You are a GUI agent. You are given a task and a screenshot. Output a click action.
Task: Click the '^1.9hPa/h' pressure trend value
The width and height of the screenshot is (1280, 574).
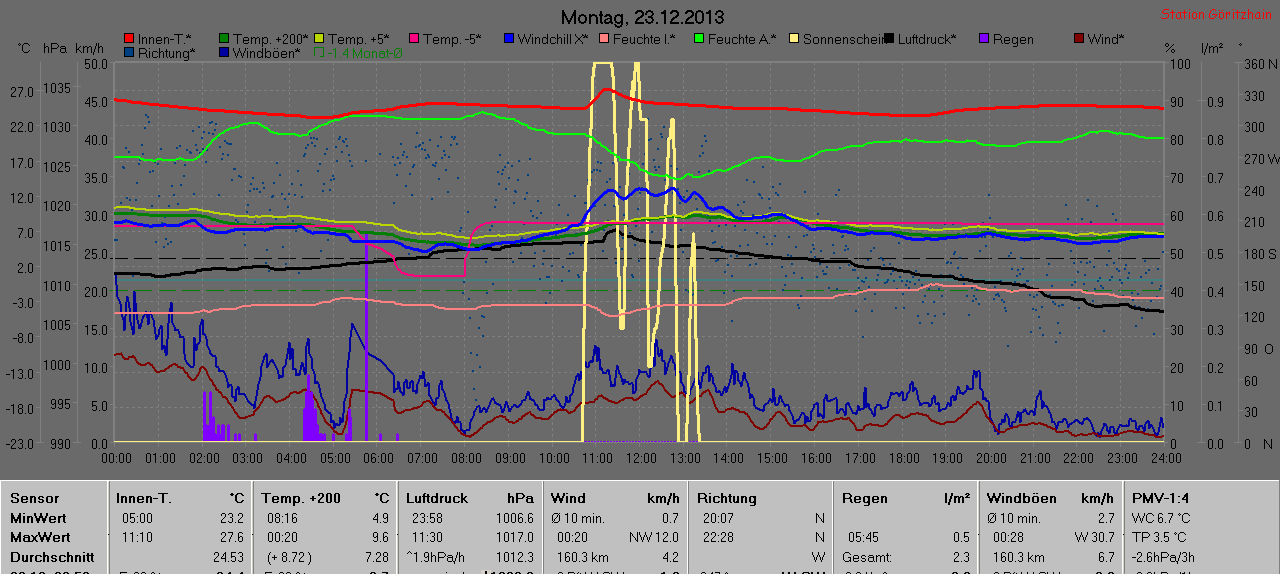click(x=435, y=557)
